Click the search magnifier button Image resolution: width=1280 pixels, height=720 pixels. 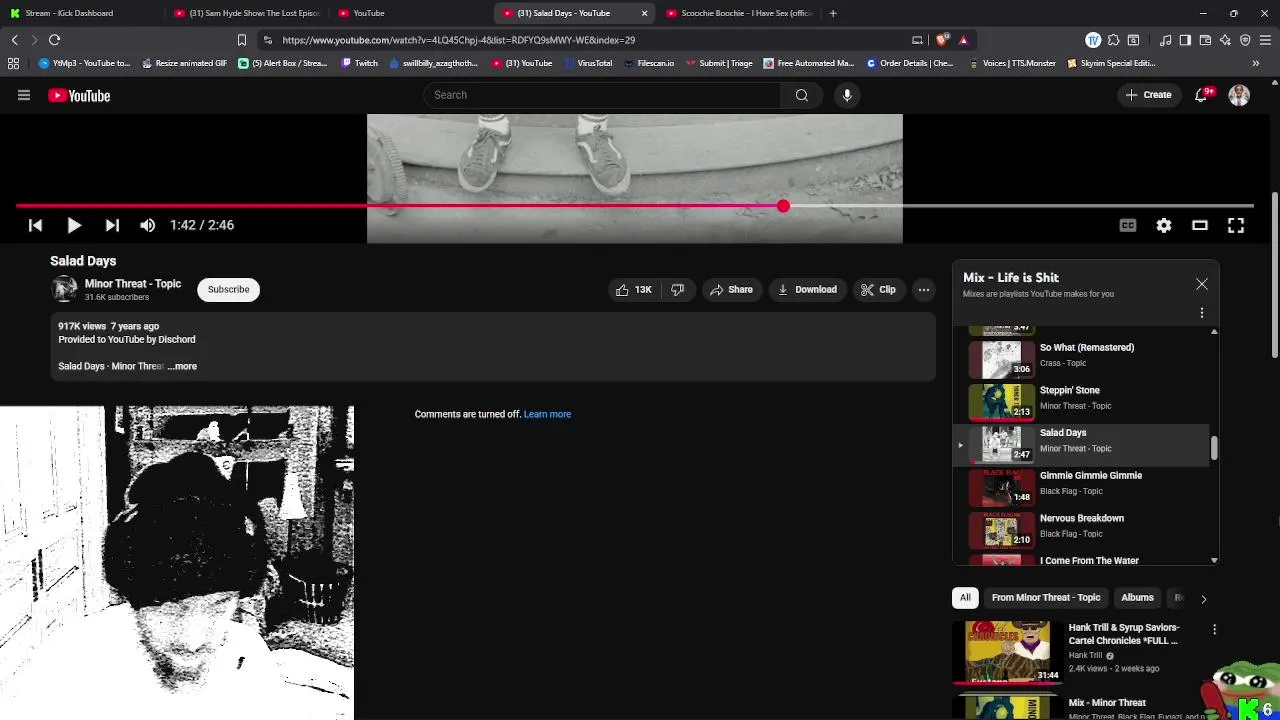[x=802, y=95]
